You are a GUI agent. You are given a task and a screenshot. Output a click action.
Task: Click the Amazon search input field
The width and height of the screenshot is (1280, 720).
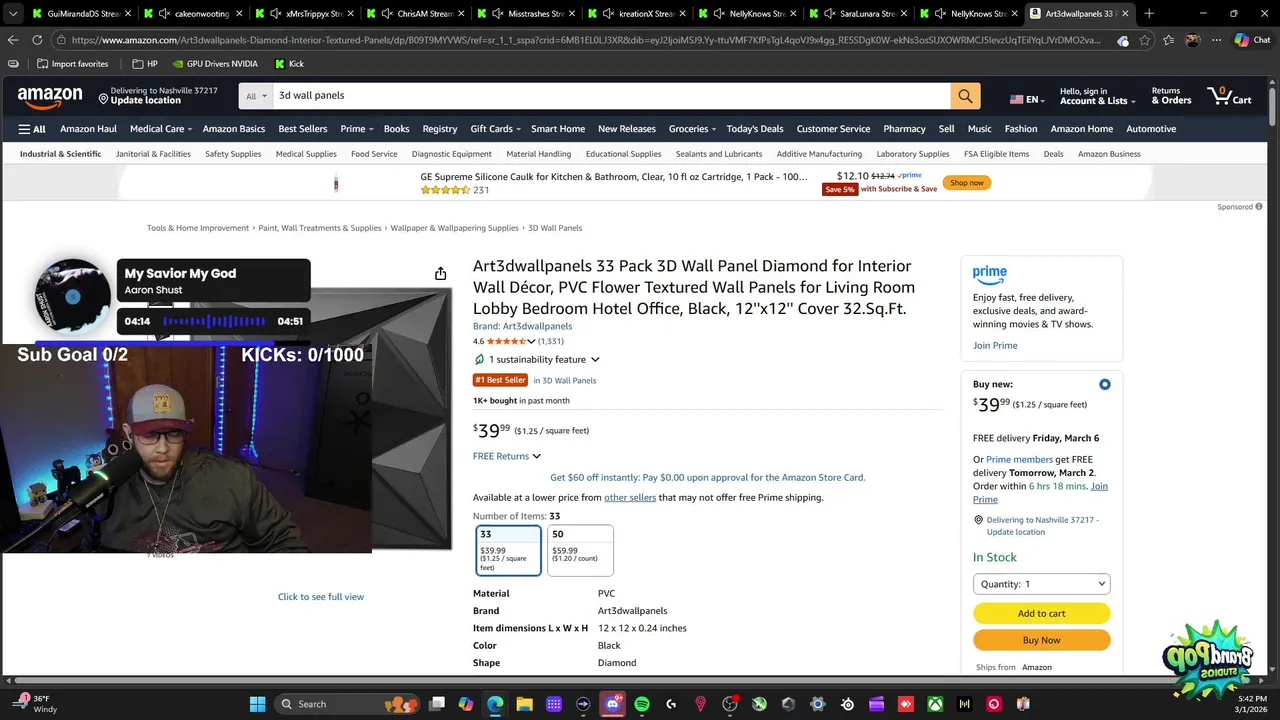coord(611,96)
